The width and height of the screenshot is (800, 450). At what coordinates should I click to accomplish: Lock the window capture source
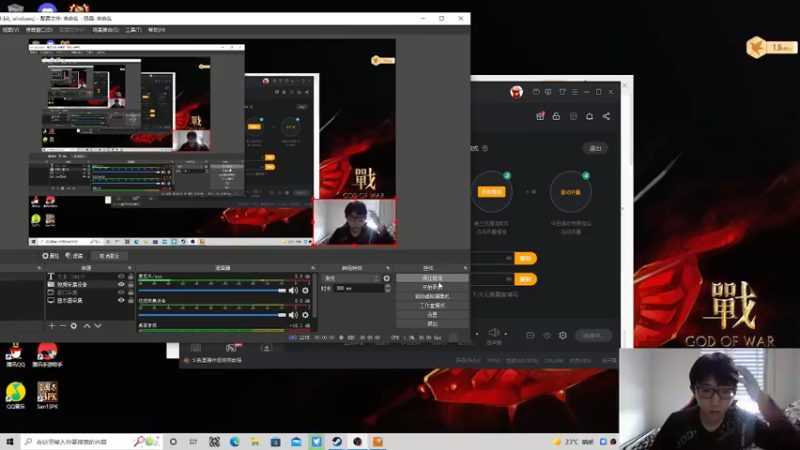tap(131, 292)
